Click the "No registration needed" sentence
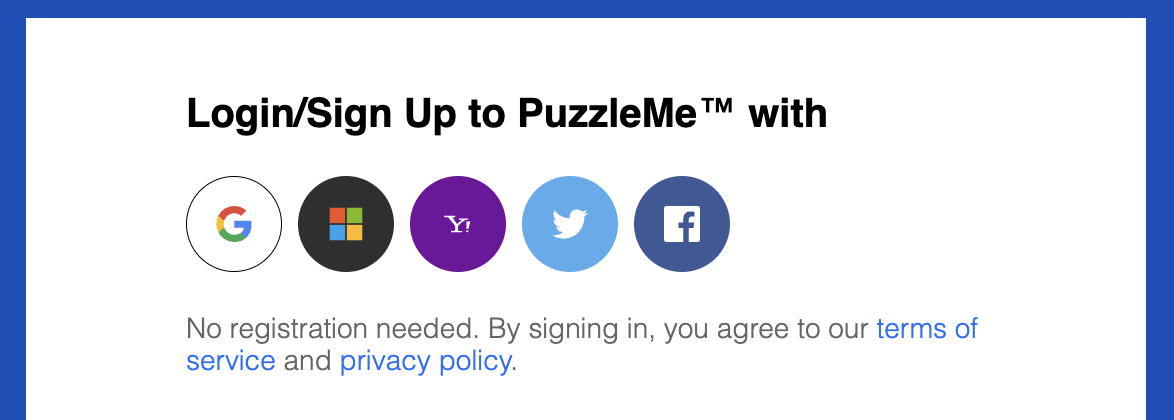 (x=333, y=329)
